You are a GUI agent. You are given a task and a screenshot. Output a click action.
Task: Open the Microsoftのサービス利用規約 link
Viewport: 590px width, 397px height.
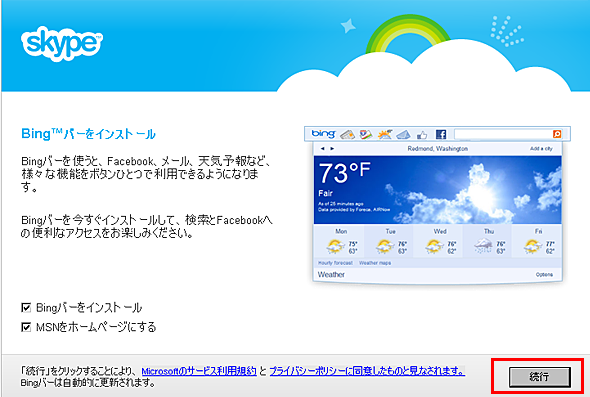199,371
